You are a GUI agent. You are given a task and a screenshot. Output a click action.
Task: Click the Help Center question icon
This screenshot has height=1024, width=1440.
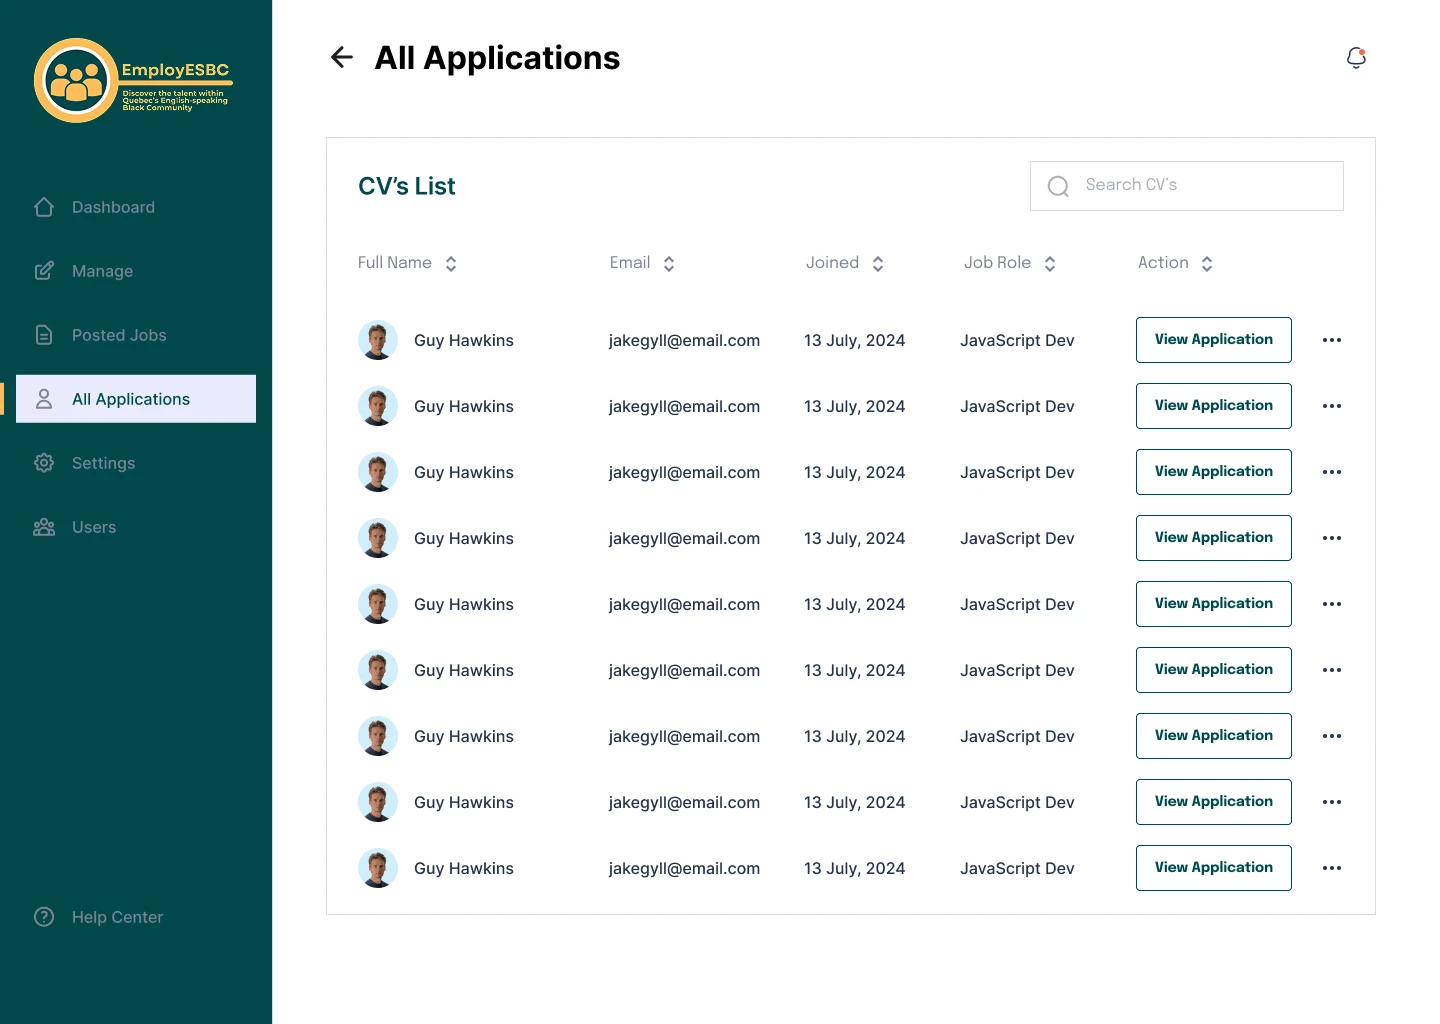(44, 917)
